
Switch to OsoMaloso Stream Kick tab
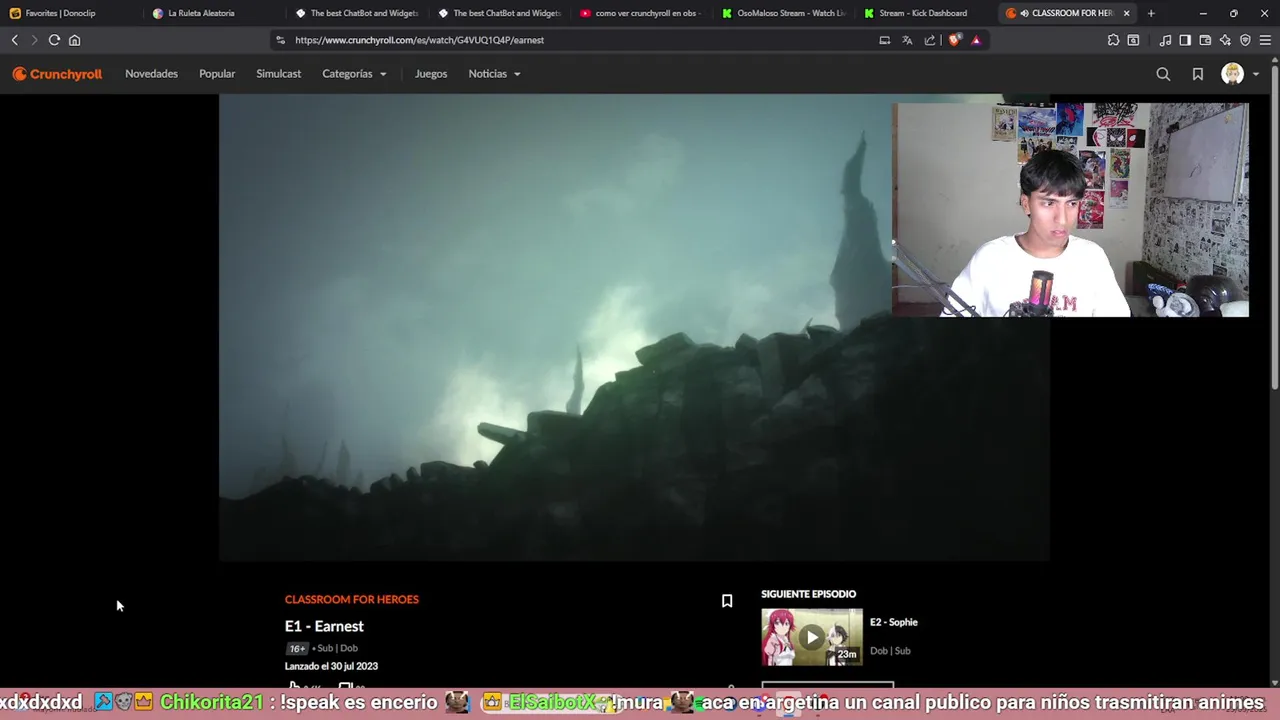(x=783, y=13)
